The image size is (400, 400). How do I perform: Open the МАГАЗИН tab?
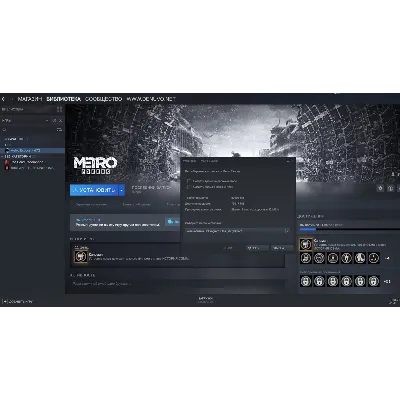pyautogui.click(x=30, y=99)
